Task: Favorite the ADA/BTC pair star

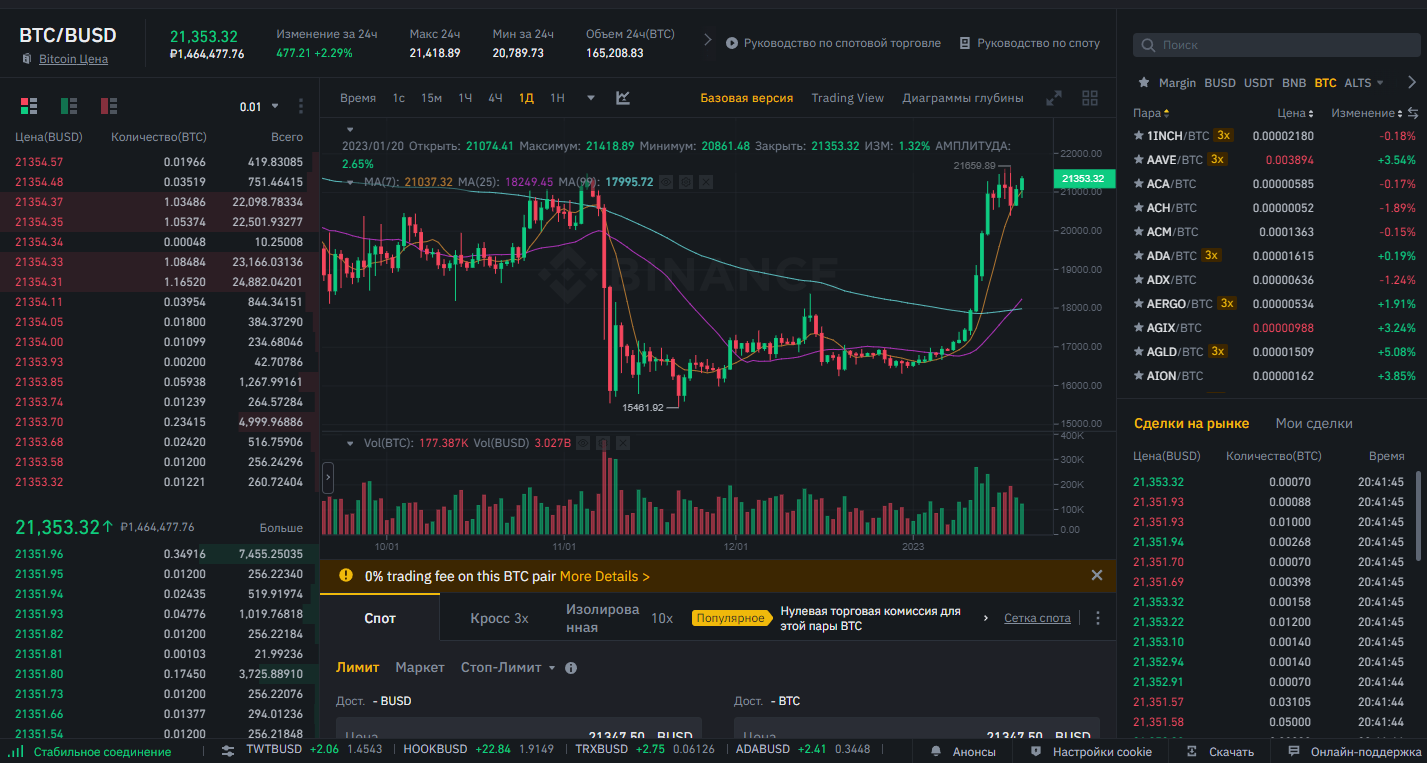Action: [1138, 255]
